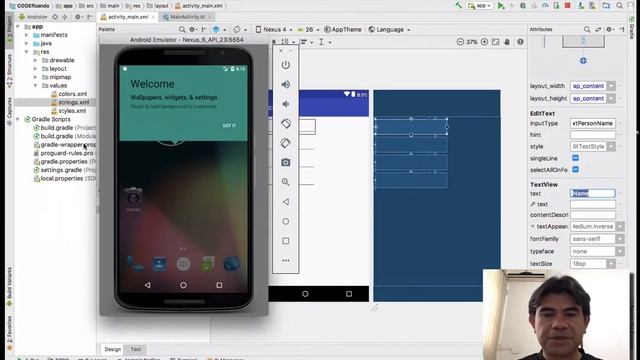Screen dimensions: 640x360
Task: Raise emulator volume with volume up icon
Action: coord(286,84)
